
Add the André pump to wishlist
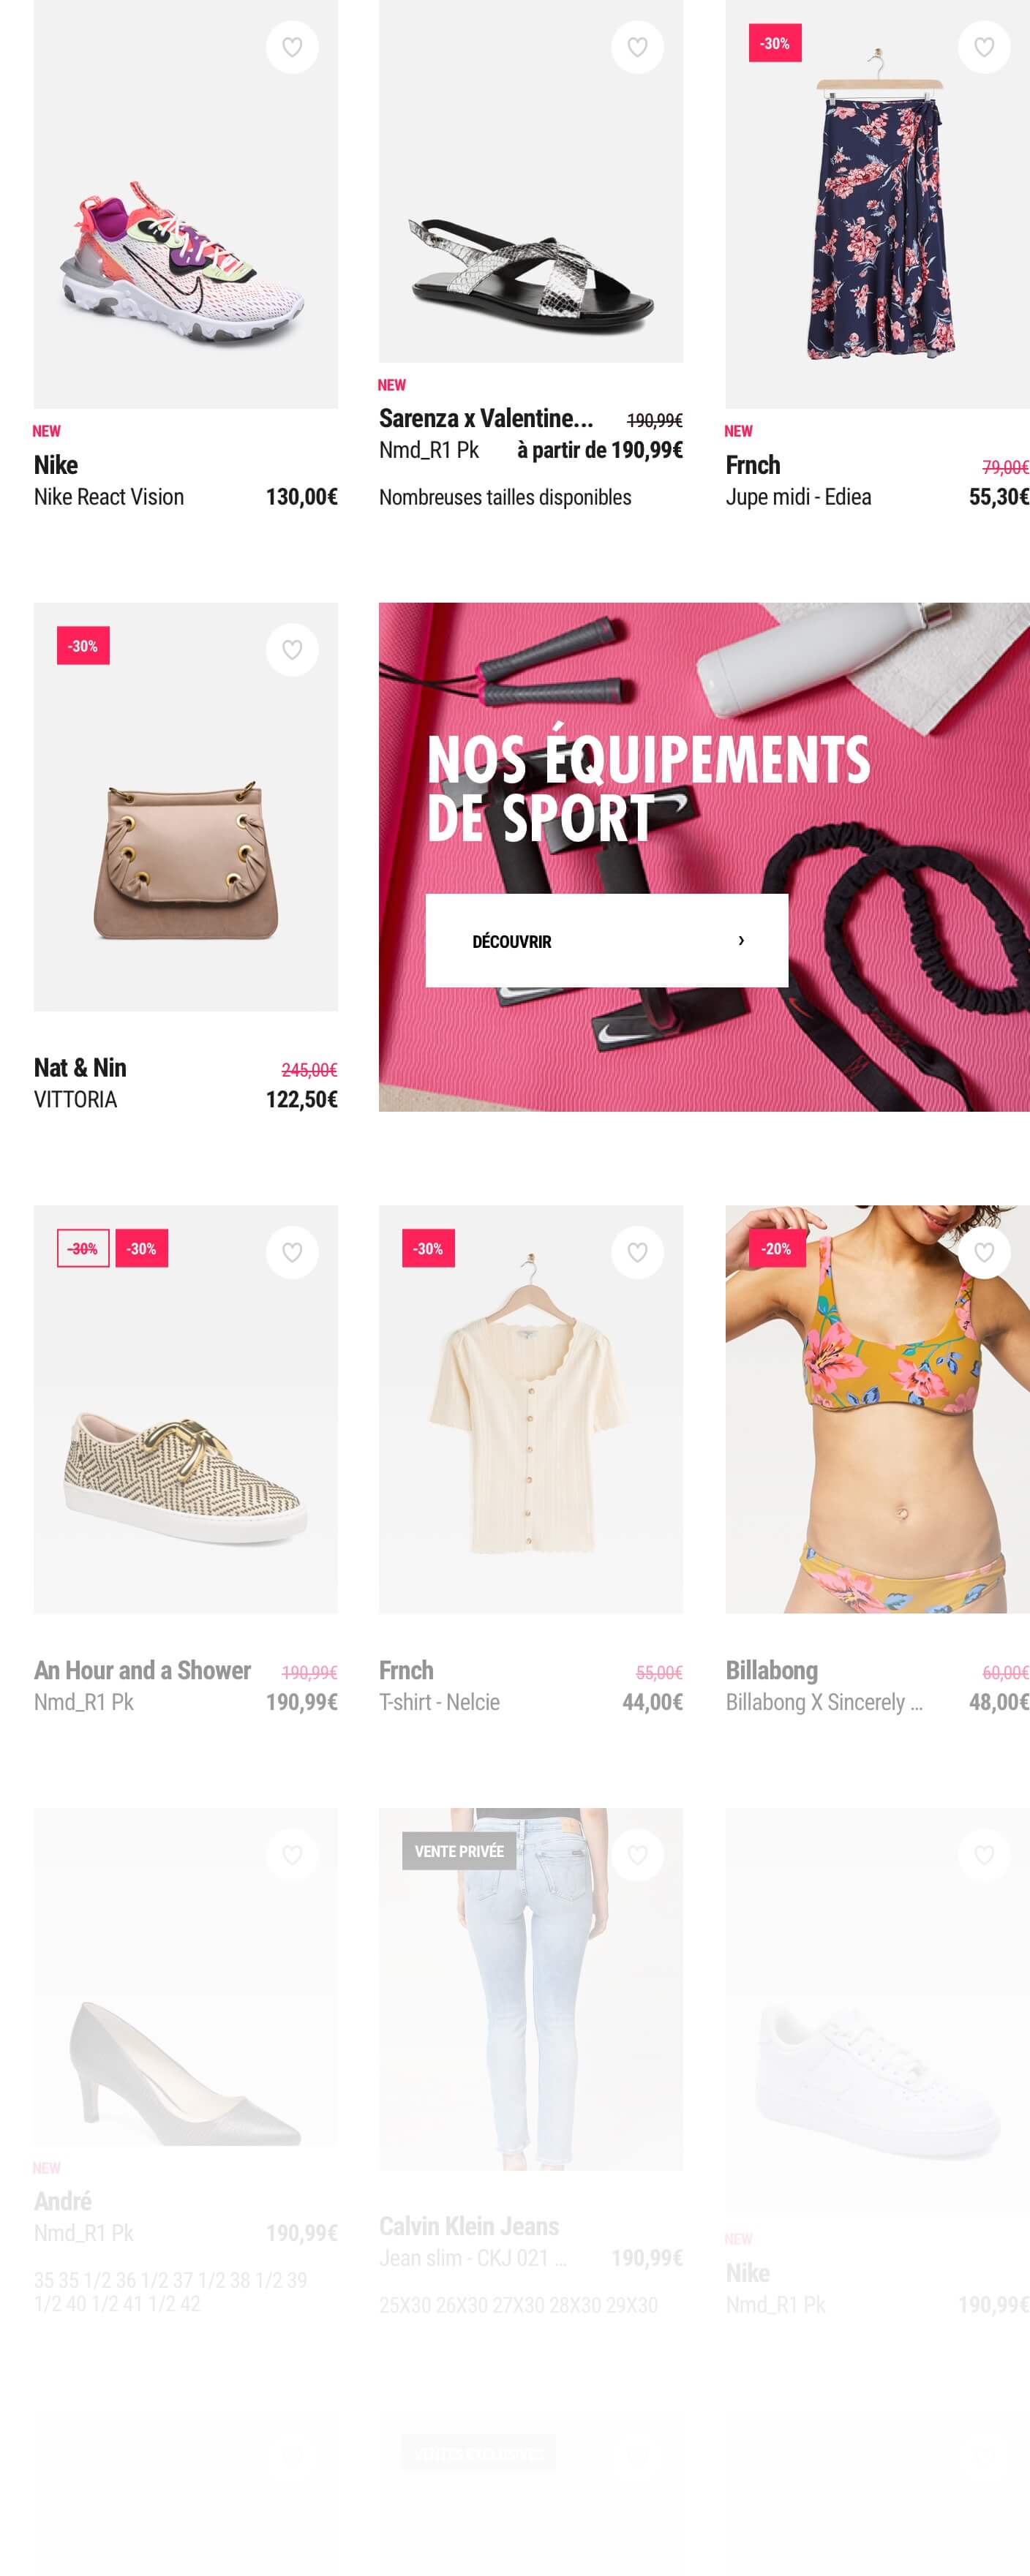click(x=292, y=1855)
